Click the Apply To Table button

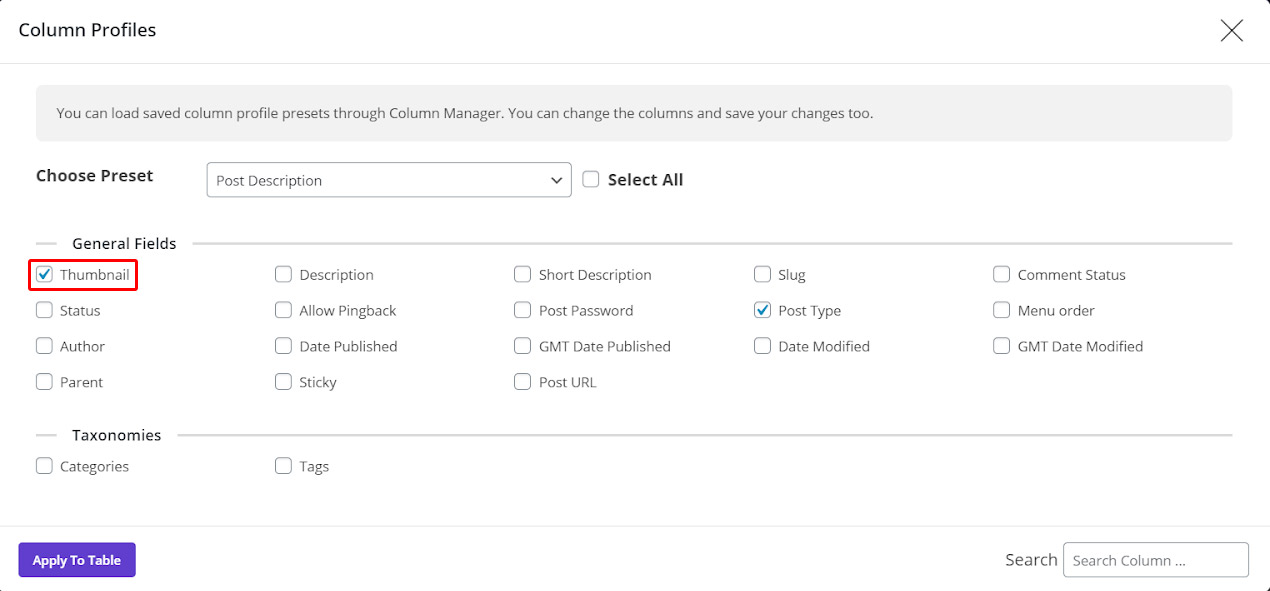click(x=77, y=560)
